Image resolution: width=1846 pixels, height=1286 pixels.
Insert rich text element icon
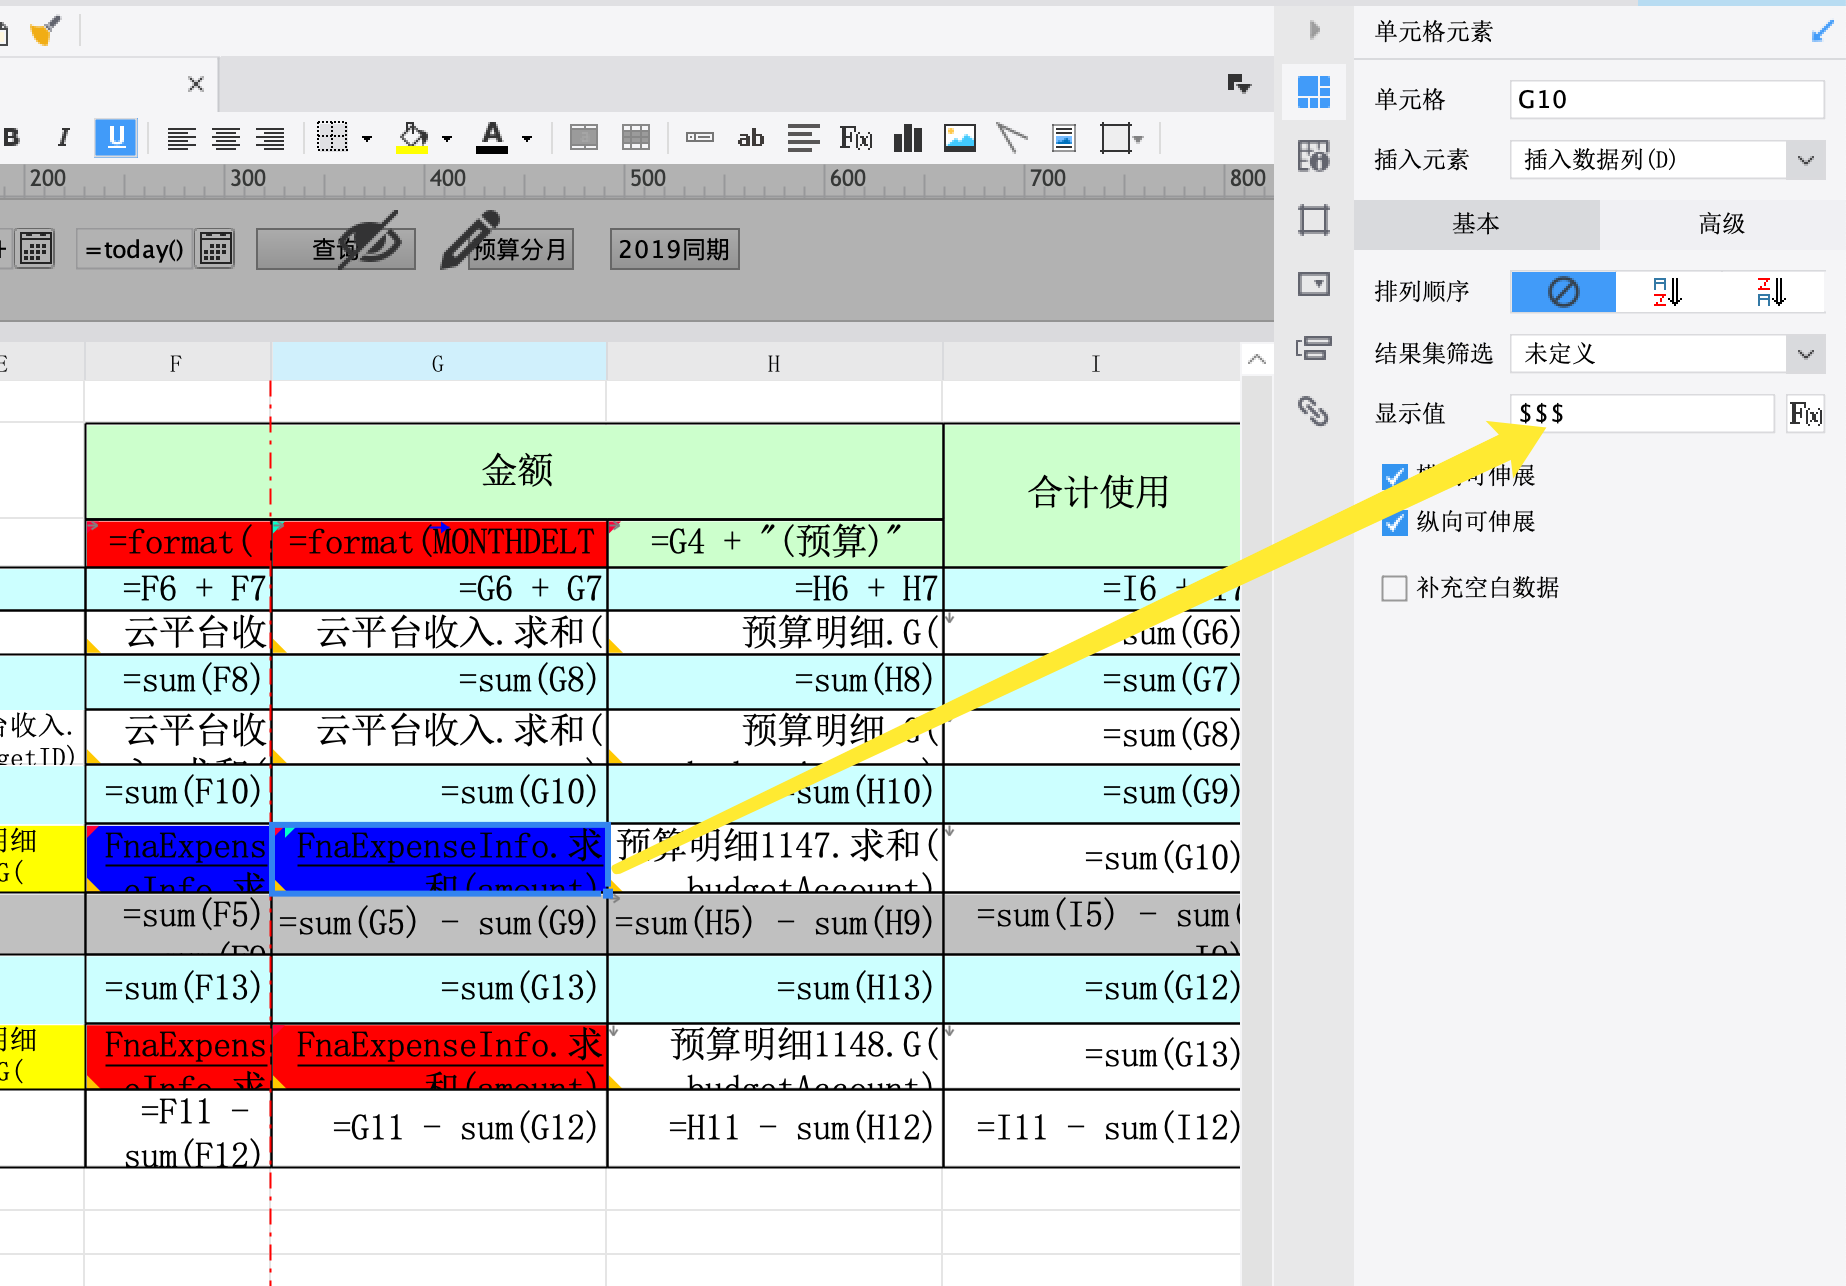point(804,138)
